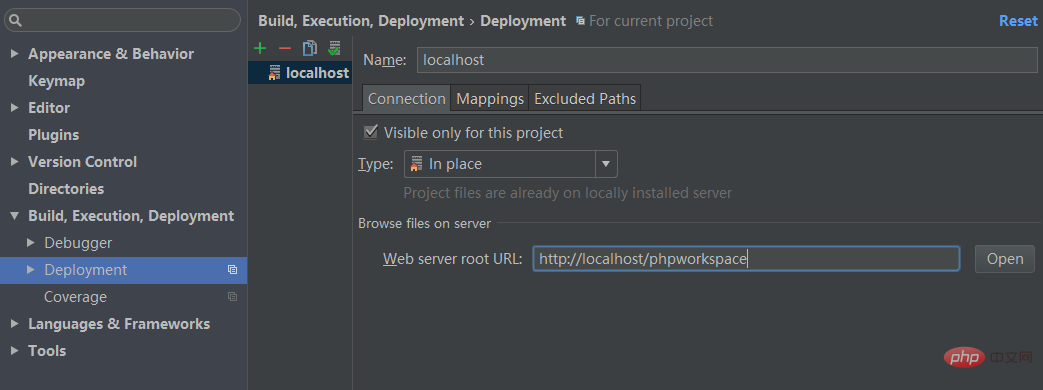Select Plugins in settings tree

click(x=53, y=134)
